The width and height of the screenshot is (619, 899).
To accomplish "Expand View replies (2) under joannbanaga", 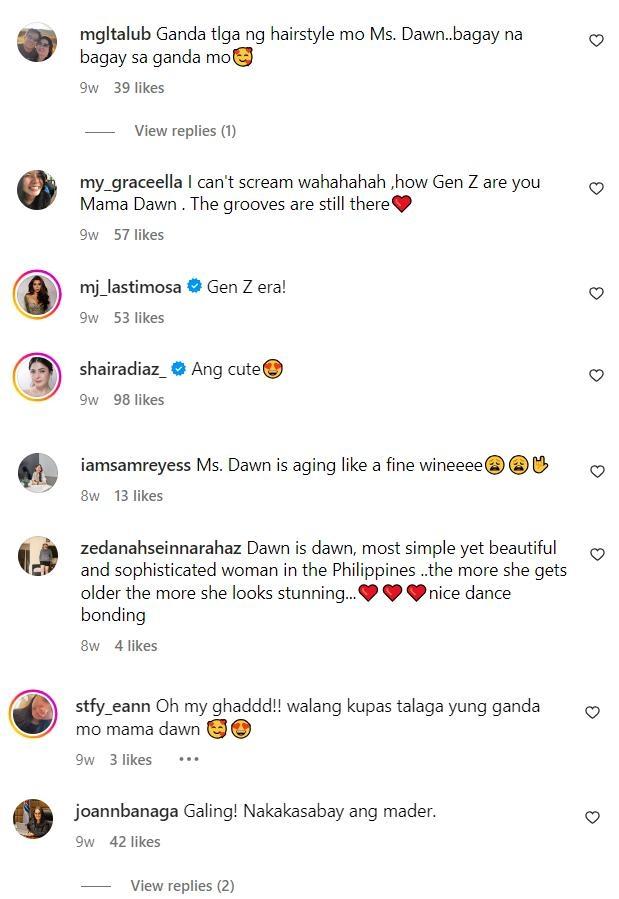I will 181,886.
